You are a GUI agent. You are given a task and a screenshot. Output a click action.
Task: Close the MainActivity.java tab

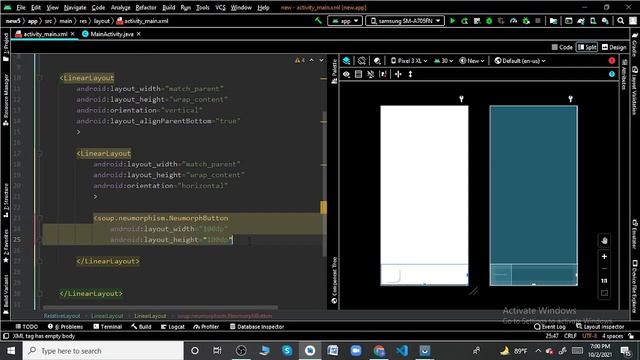click(x=139, y=34)
